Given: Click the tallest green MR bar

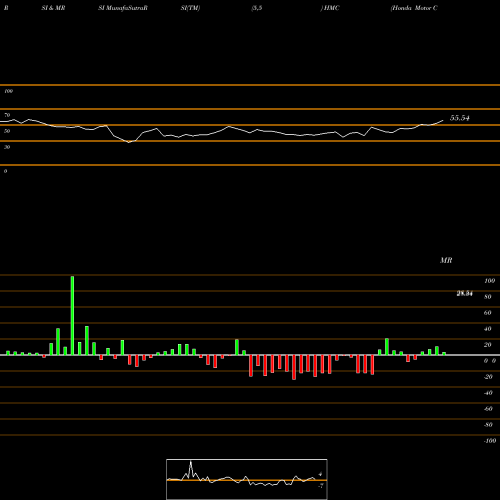Looking at the screenshot, I should [72, 315].
